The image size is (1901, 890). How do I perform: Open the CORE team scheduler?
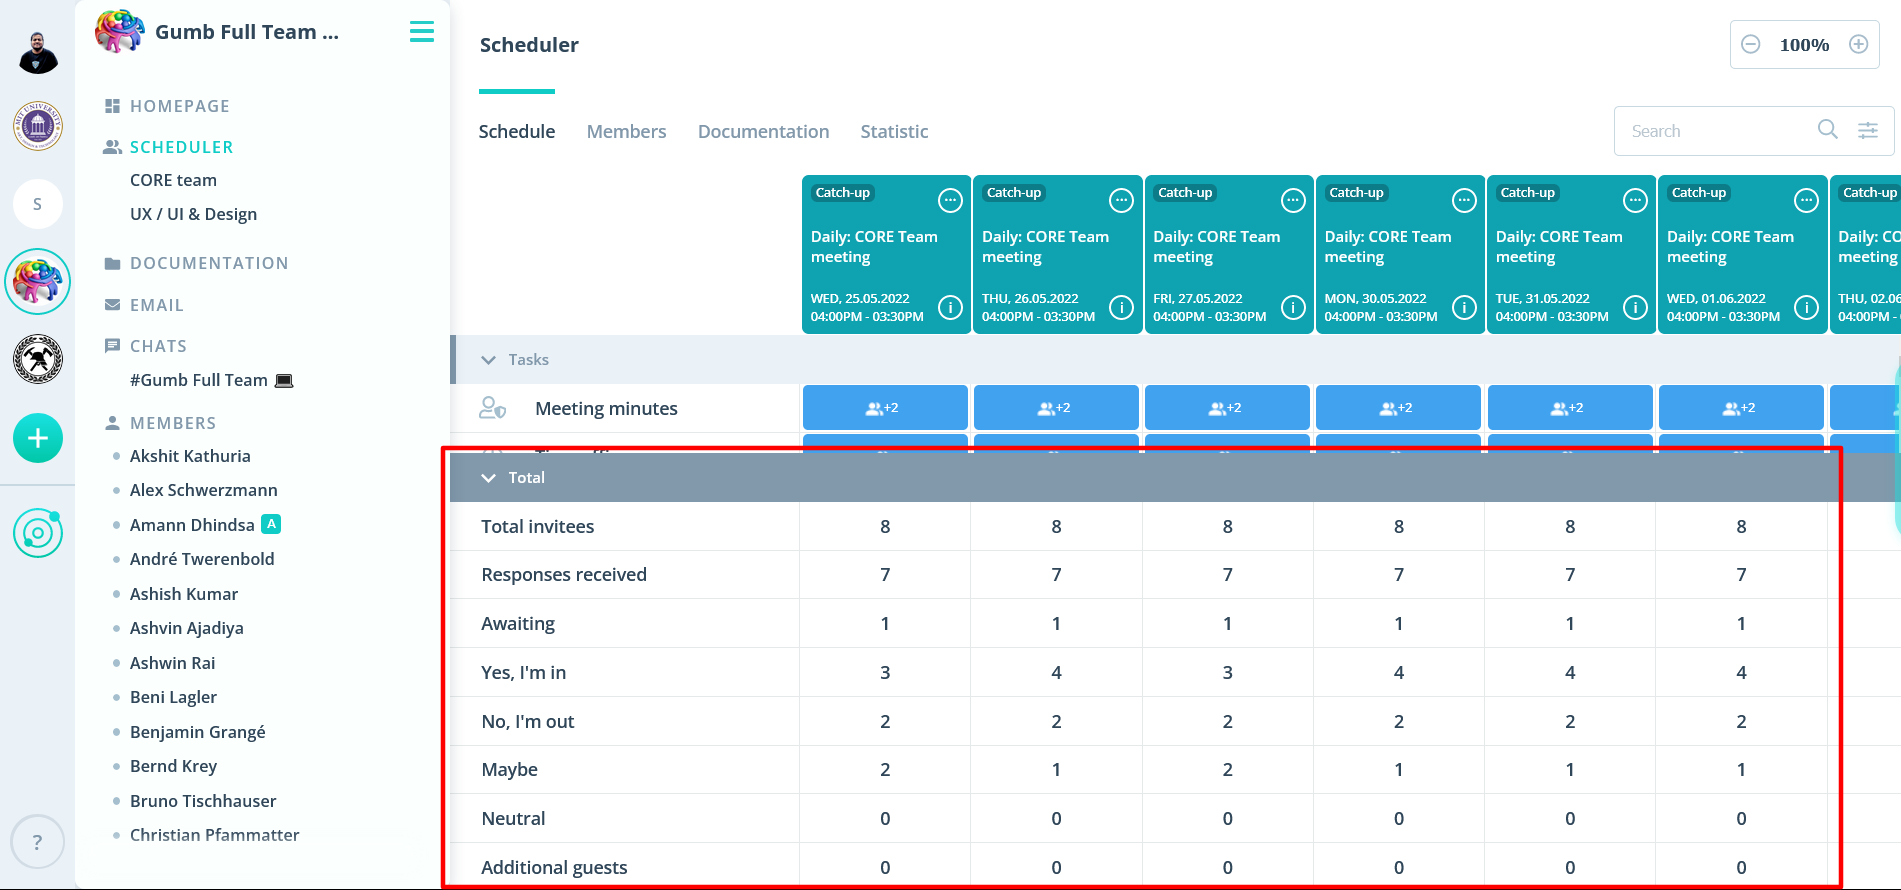pyautogui.click(x=173, y=180)
